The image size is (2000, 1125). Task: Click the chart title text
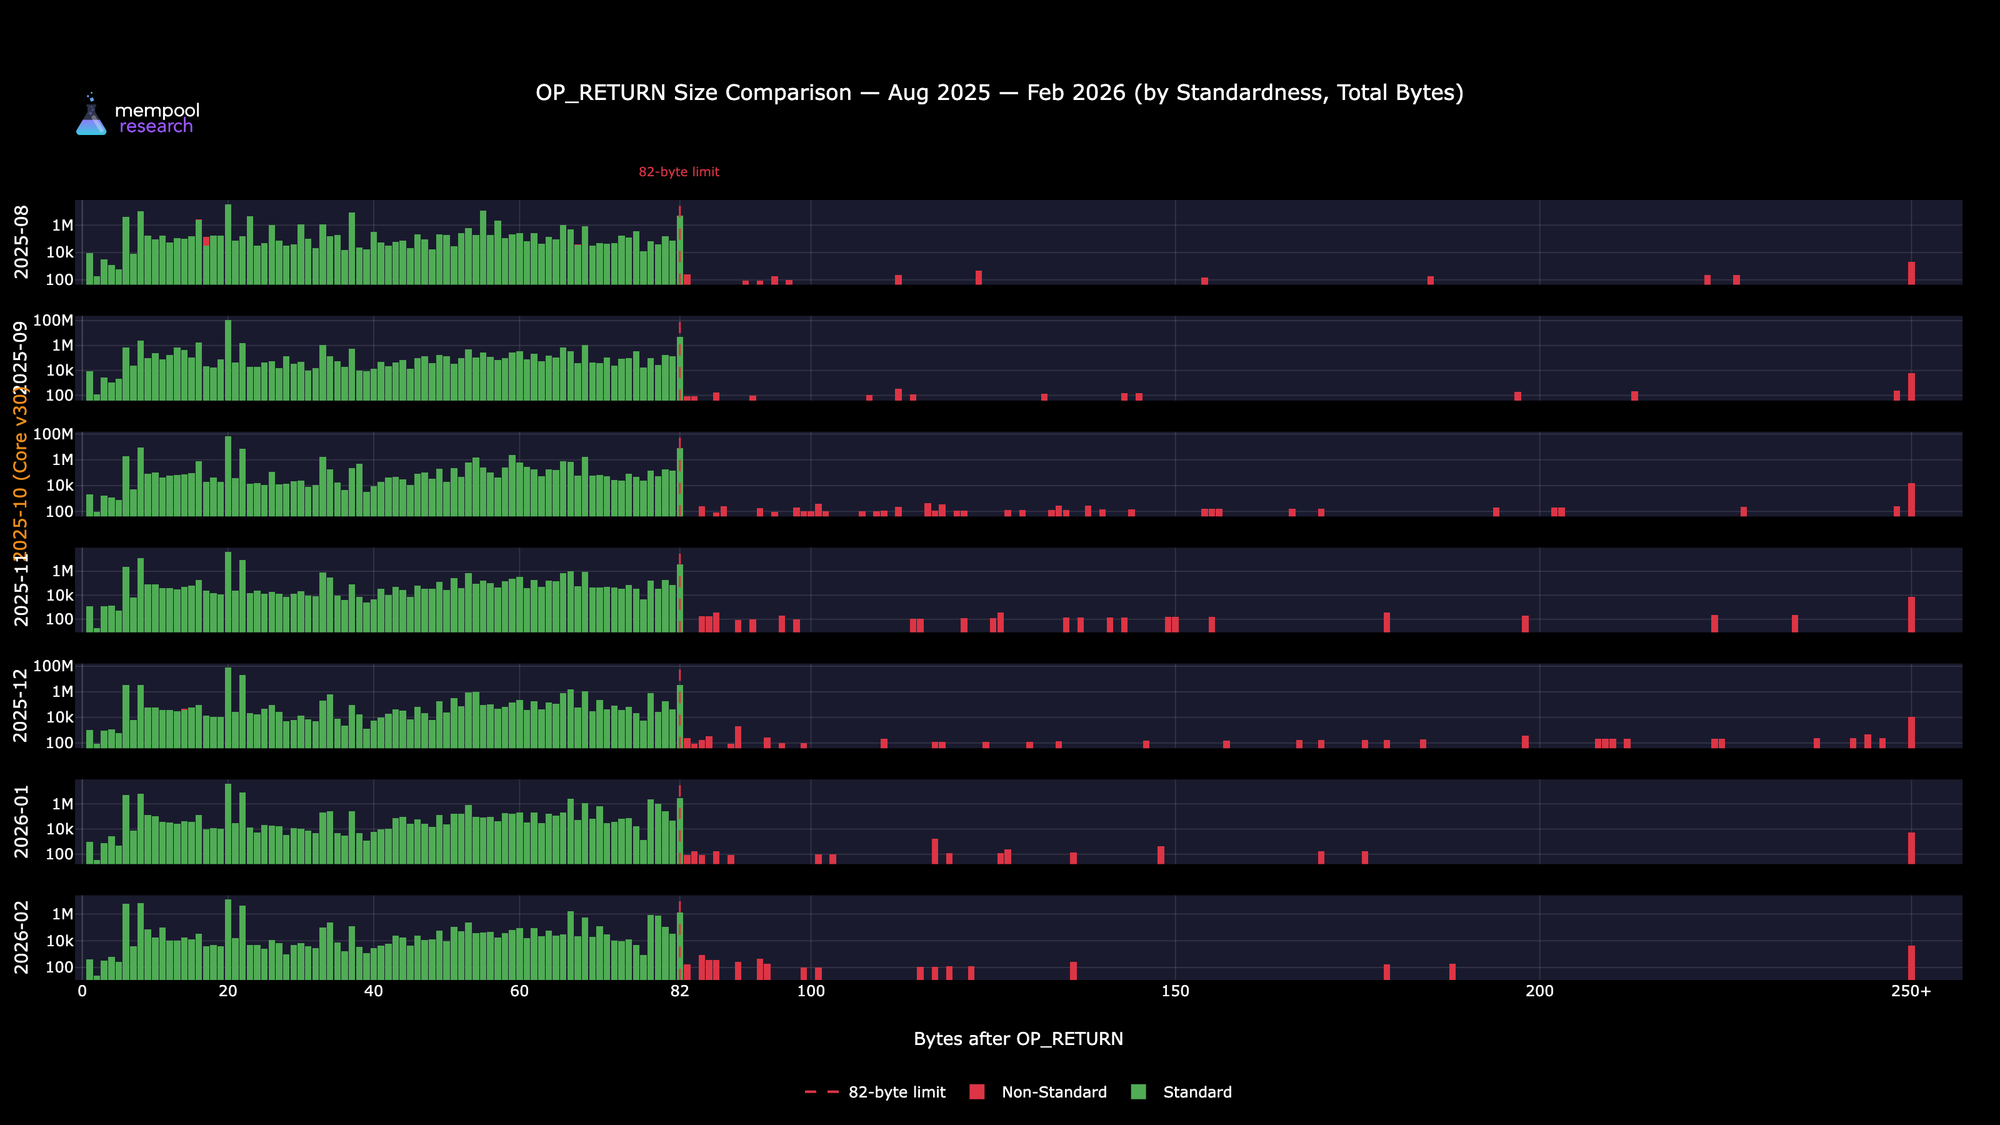[x=999, y=93]
